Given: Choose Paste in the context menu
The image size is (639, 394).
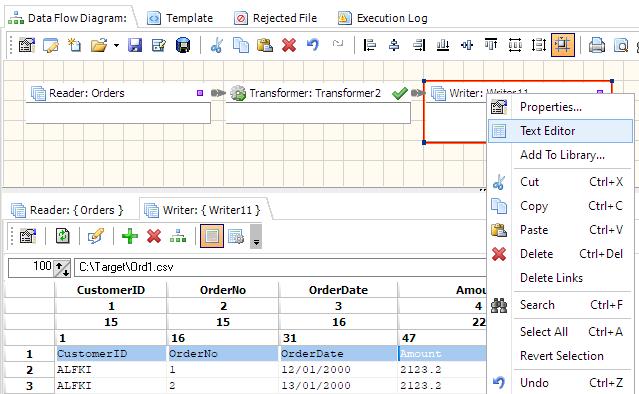Looking at the screenshot, I should point(560,230).
